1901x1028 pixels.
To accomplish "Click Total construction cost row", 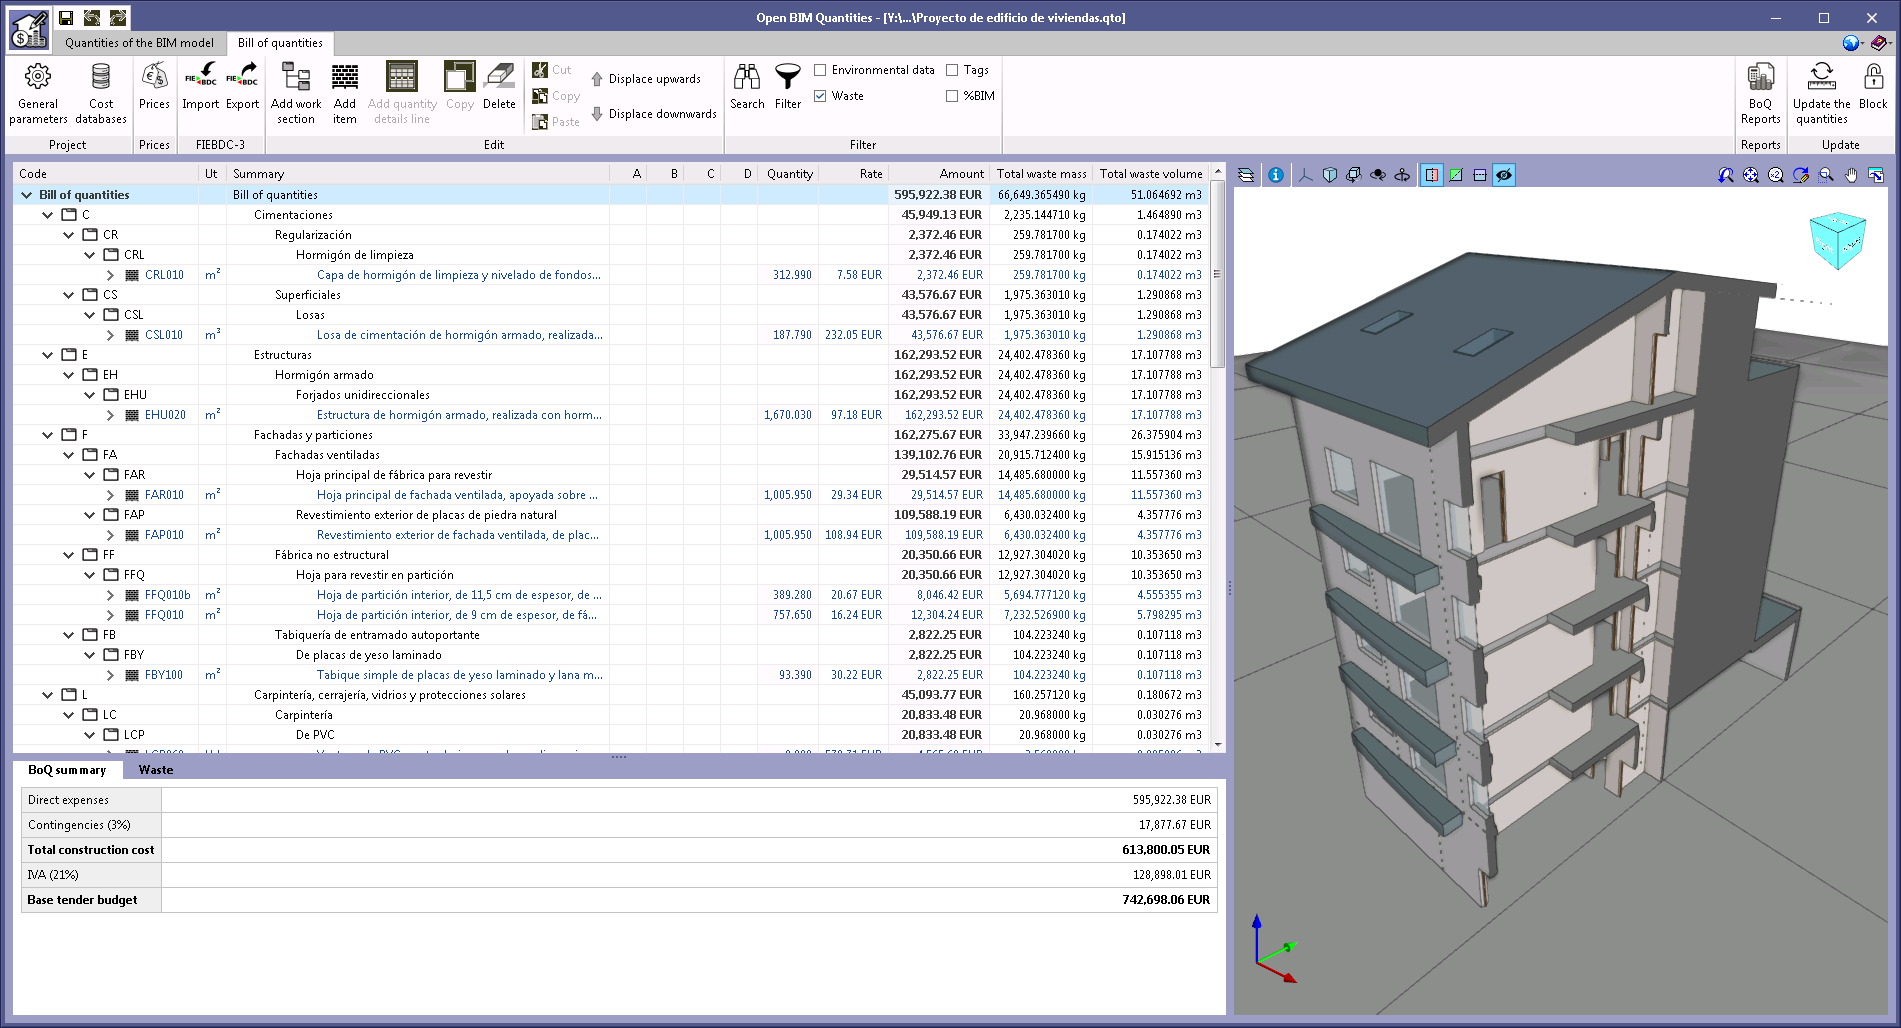I will click(619, 850).
